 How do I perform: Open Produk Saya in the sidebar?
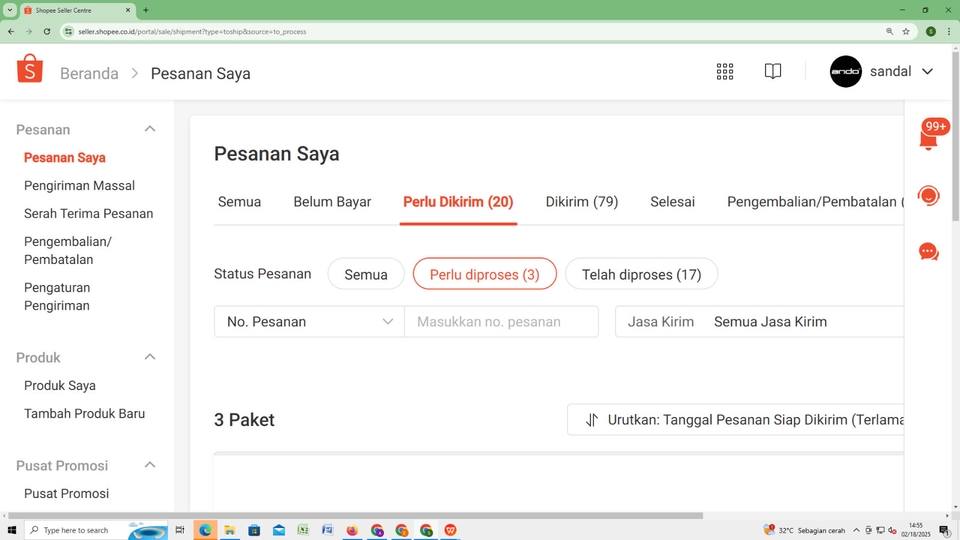pos(60,386)
